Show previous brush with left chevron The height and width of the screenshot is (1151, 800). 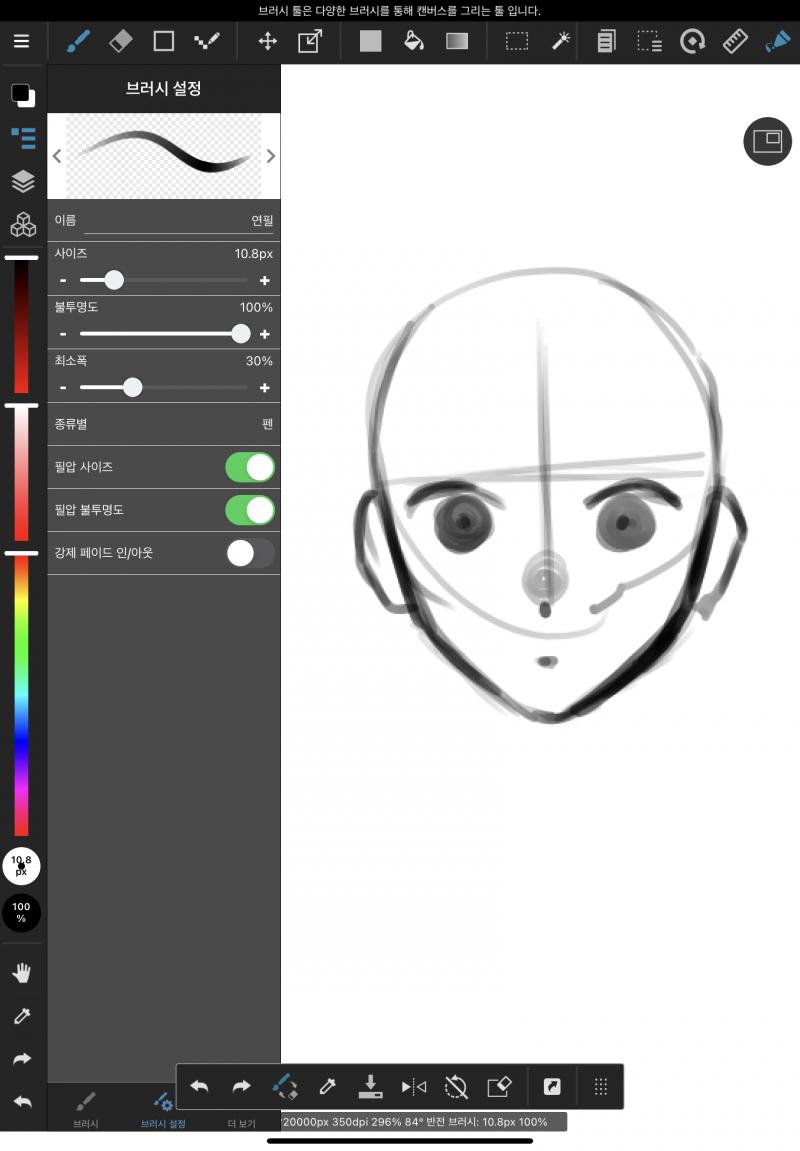pos(57,156)
